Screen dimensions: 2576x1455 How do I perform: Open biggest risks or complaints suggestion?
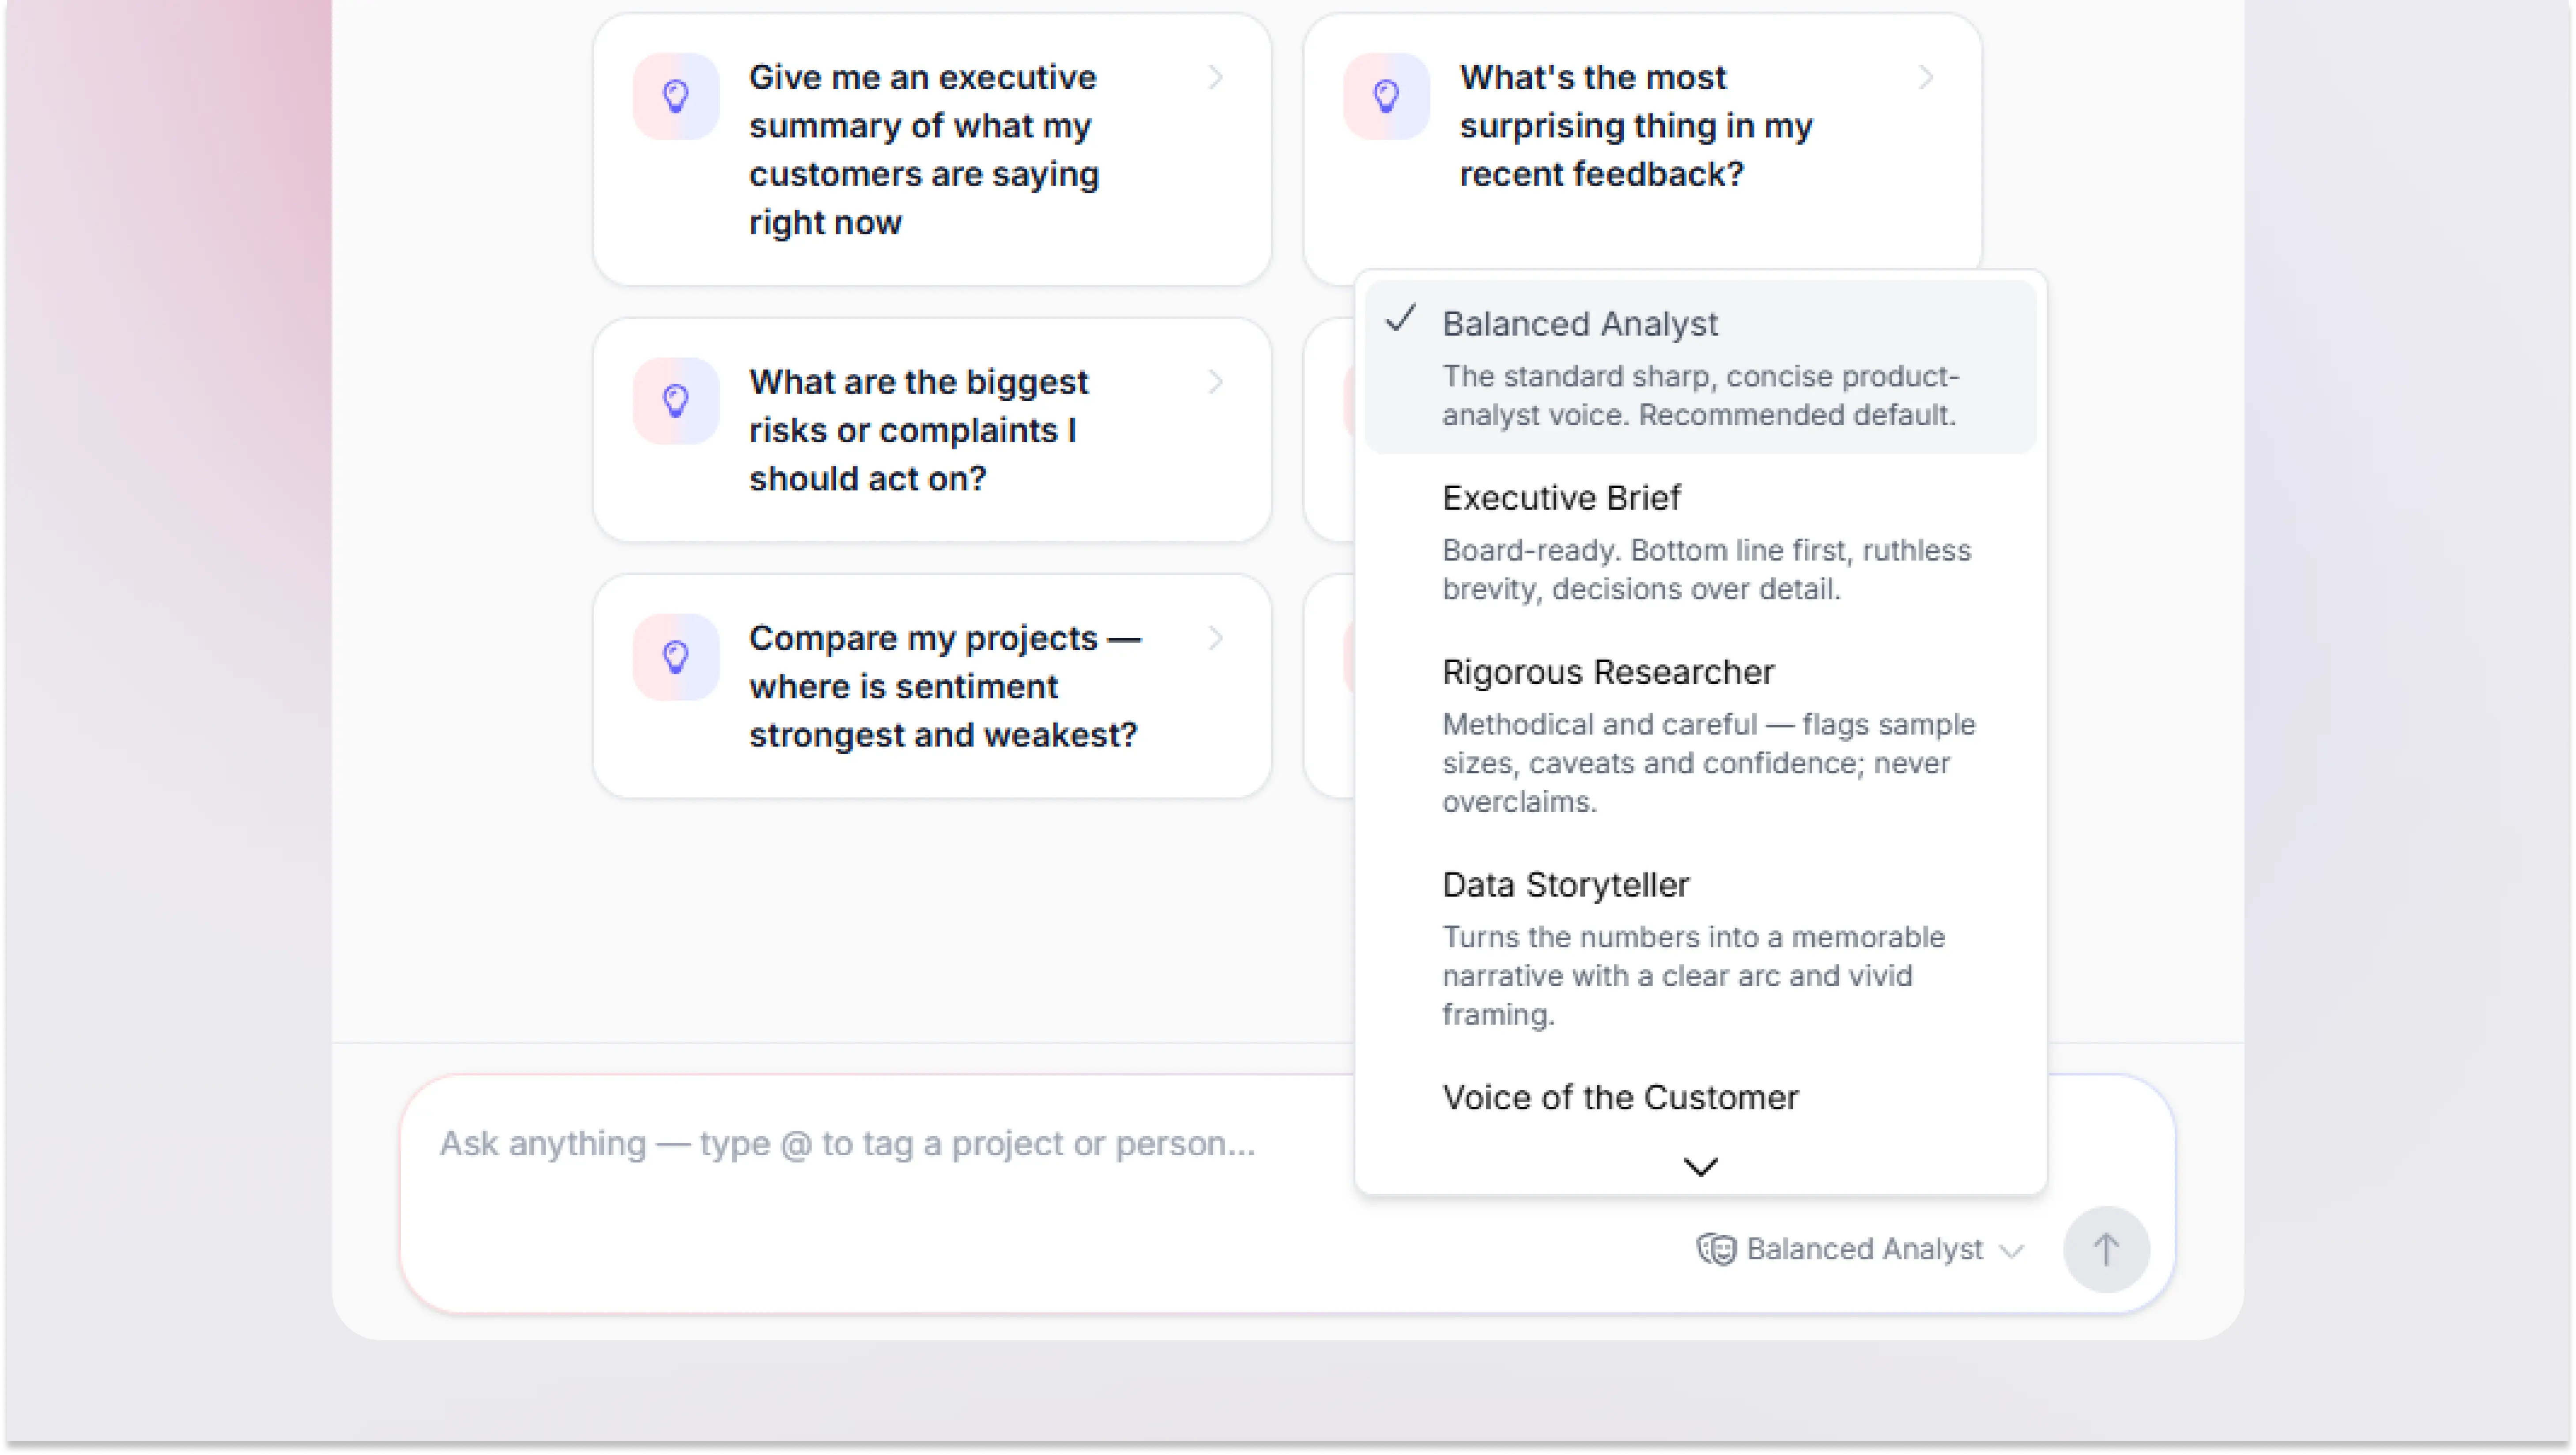pos(932,431)
